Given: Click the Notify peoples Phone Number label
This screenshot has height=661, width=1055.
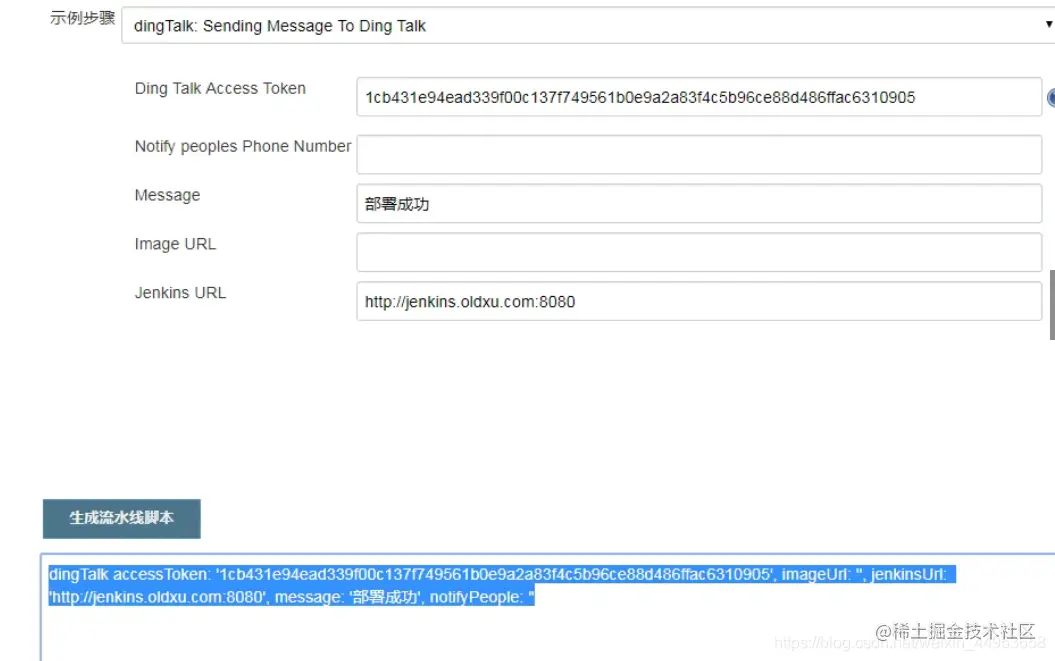Looking at the screenshot, I should pyautogui.click(x=243, y=146).
